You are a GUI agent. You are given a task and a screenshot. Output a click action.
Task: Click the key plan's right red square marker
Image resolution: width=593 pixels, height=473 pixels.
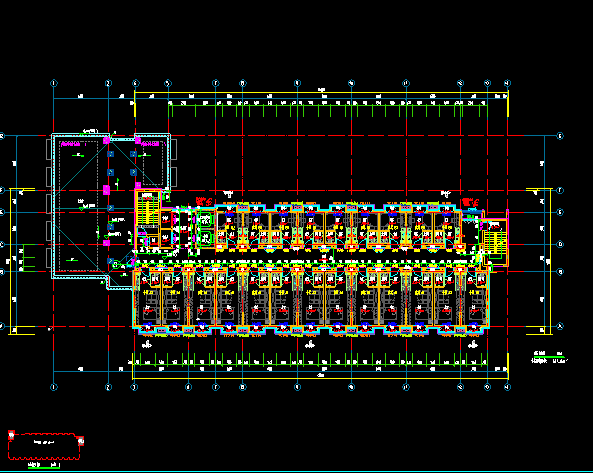tap(81, 441)
